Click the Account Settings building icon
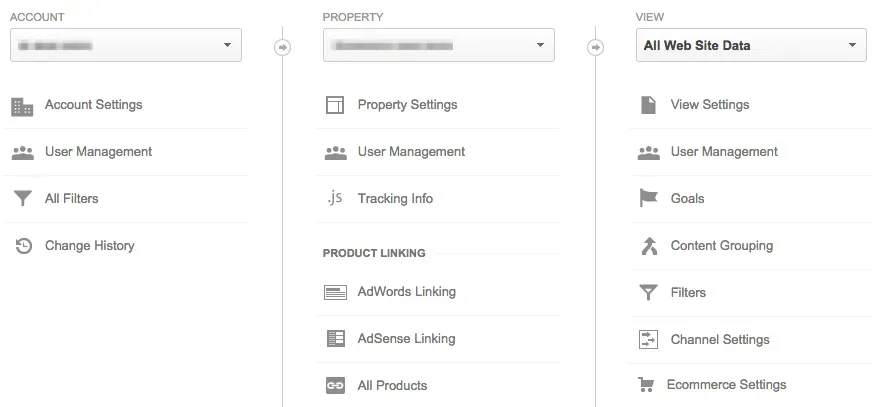877x407 pixels. click(22, 106)
